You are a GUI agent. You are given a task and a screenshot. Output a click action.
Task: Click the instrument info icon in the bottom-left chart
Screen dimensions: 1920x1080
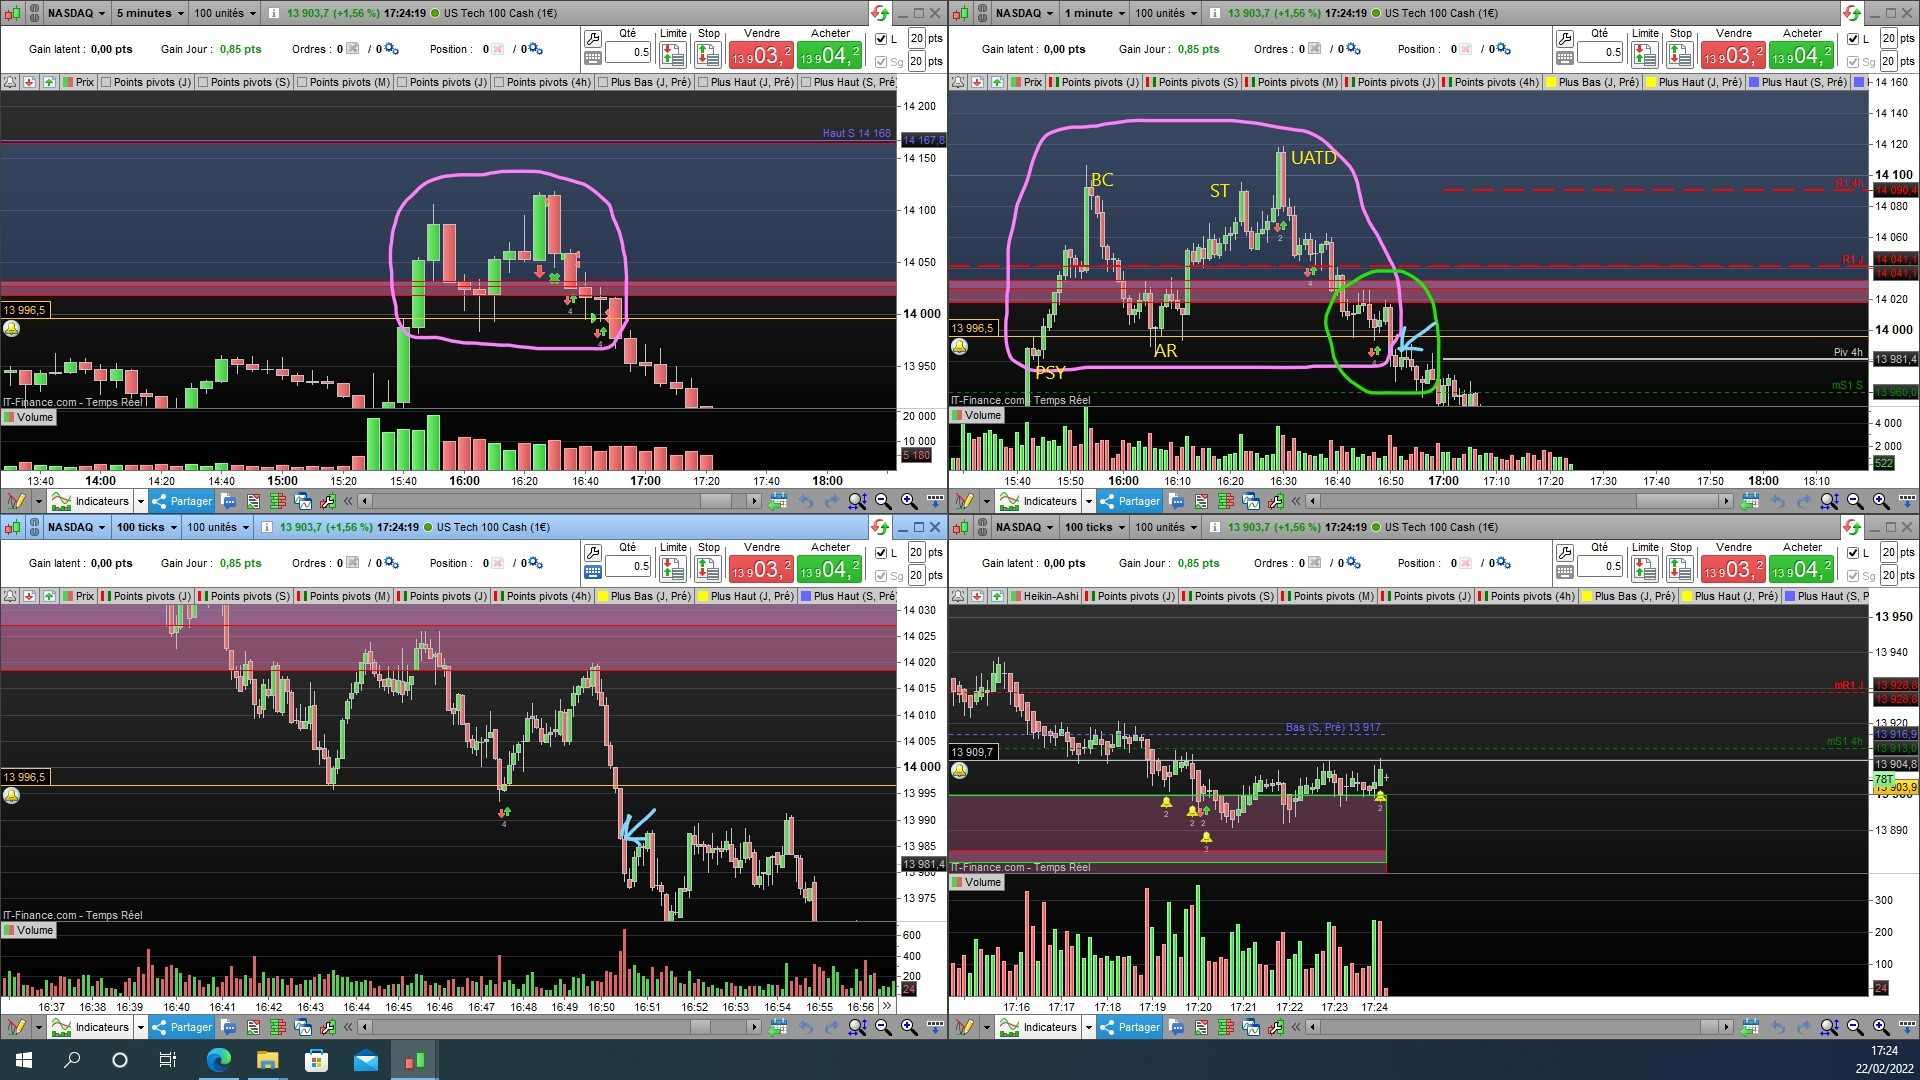click(266, 527)
